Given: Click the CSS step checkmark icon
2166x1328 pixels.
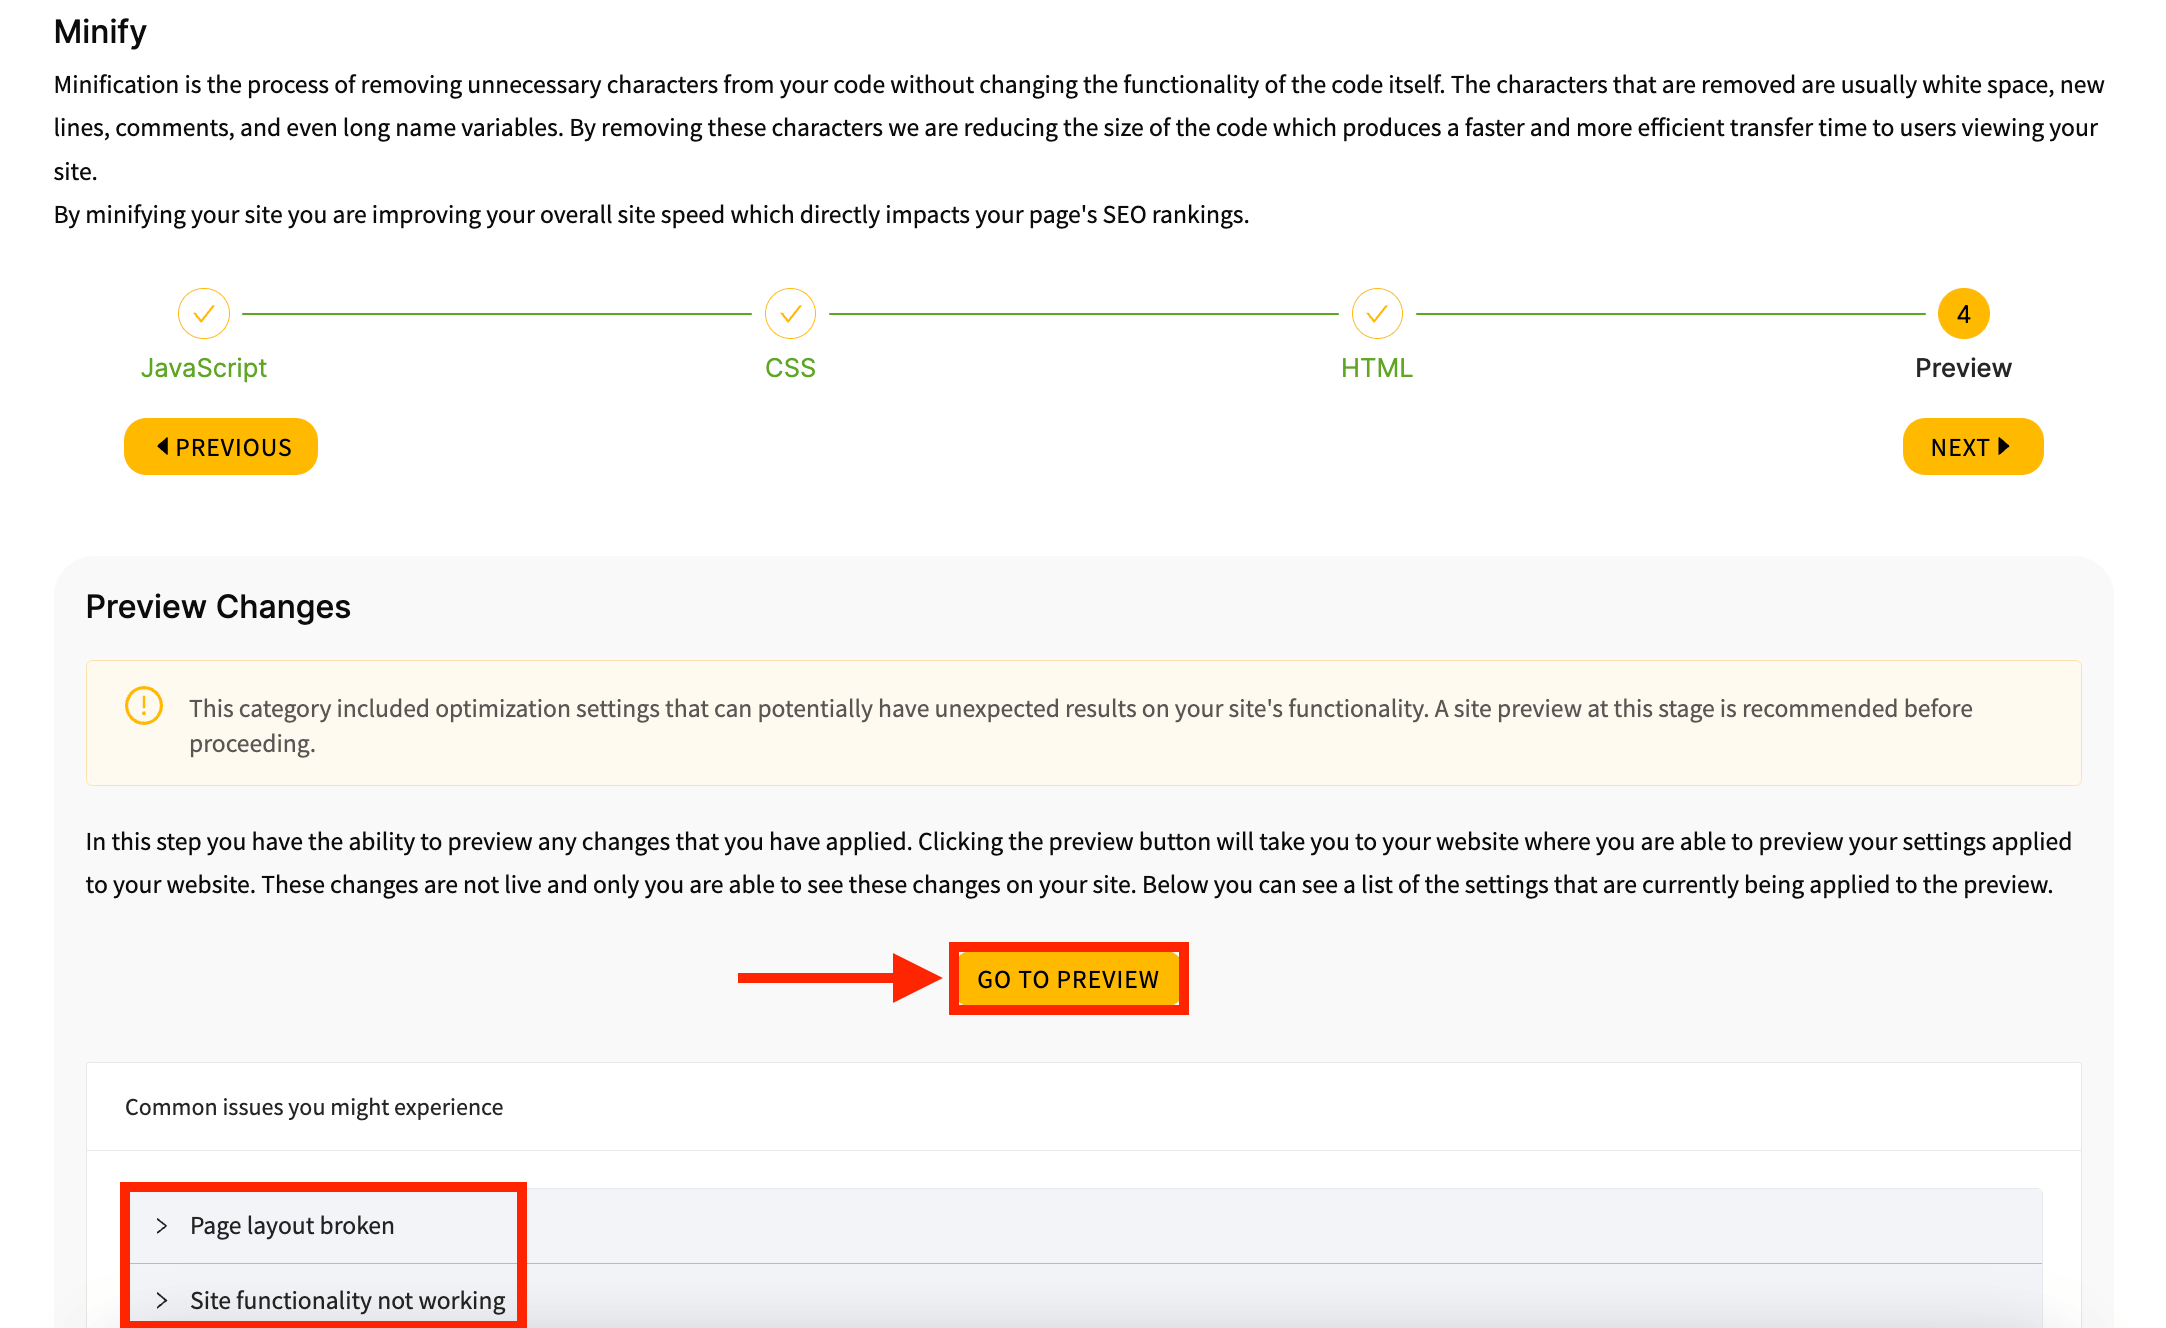Looking at the screenshot, I should coord(790,314).
